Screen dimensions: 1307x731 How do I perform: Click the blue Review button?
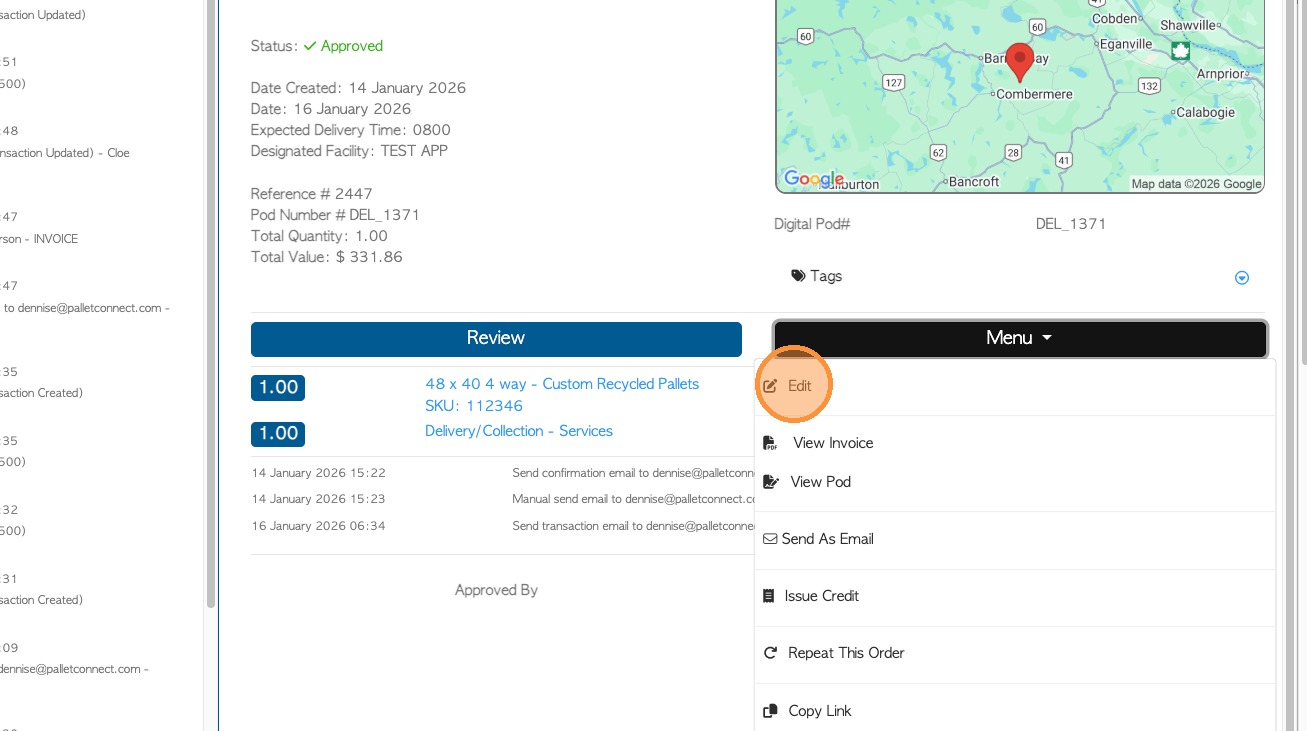coord(496,339)
